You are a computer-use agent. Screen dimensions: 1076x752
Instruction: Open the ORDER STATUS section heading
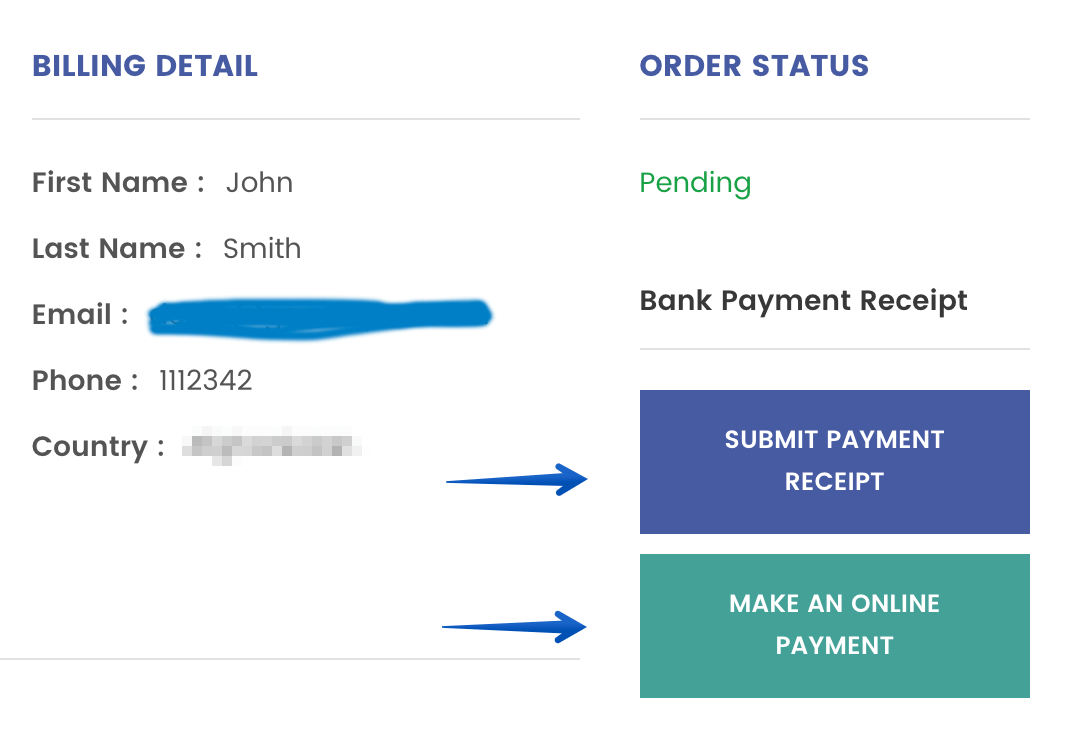(x=753, y=66)
